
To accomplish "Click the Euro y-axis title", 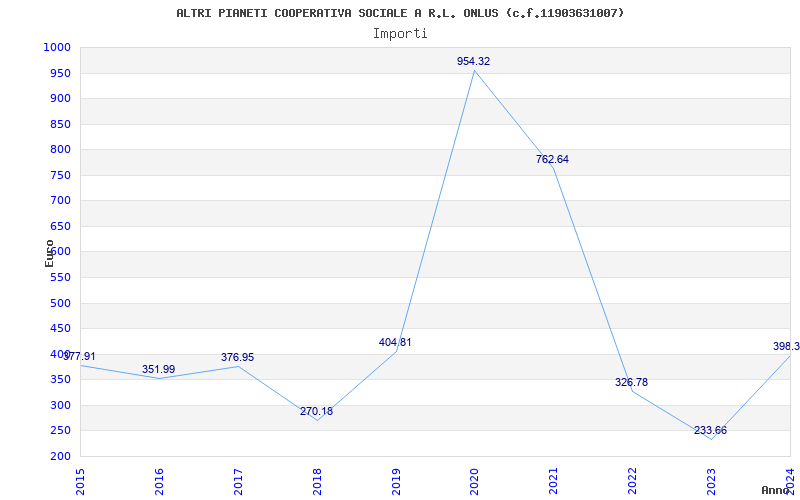I will (49, 253).
